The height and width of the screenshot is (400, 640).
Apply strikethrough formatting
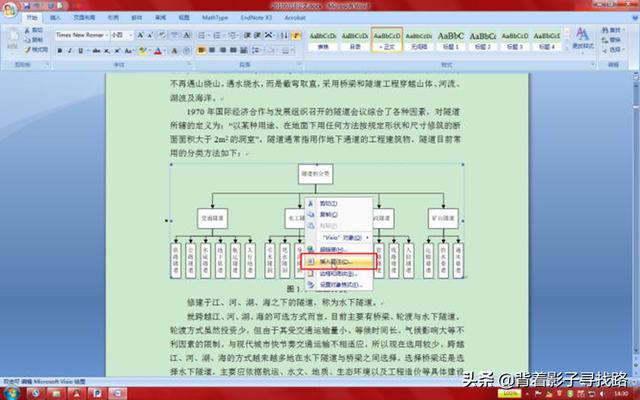[96, 51]
